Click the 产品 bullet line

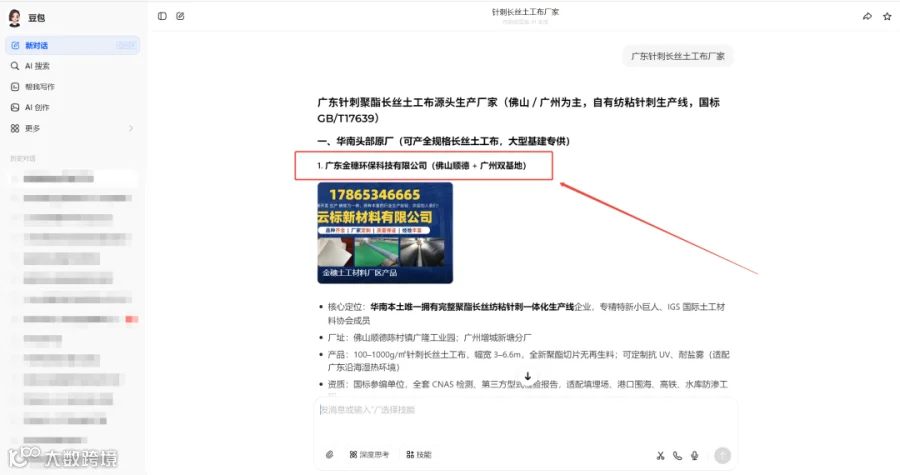click(x=526, y=361)
